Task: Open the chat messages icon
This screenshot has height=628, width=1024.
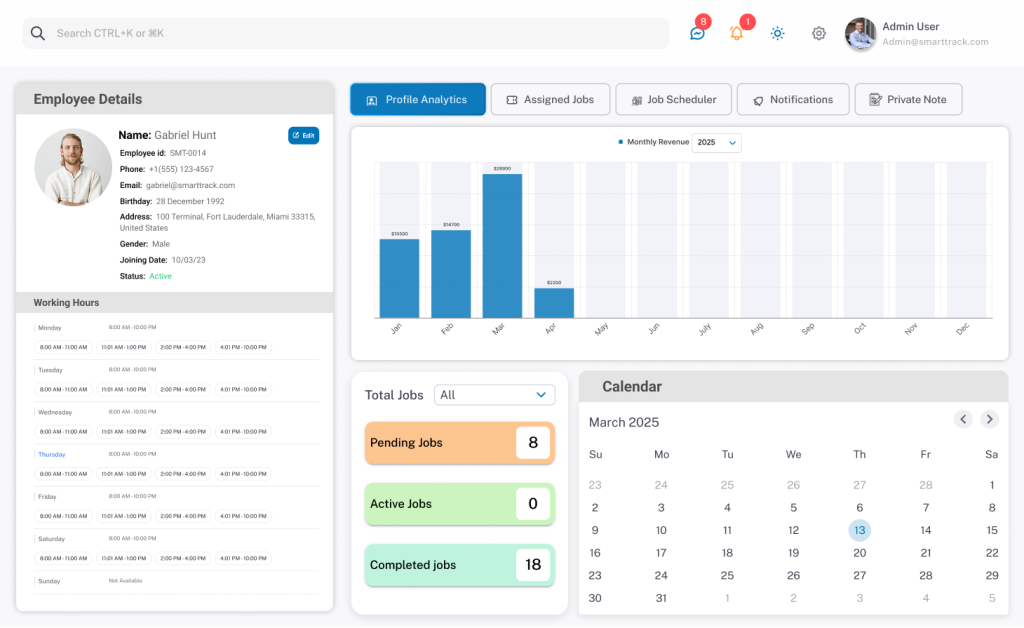Action: click(x=697, y=33)
